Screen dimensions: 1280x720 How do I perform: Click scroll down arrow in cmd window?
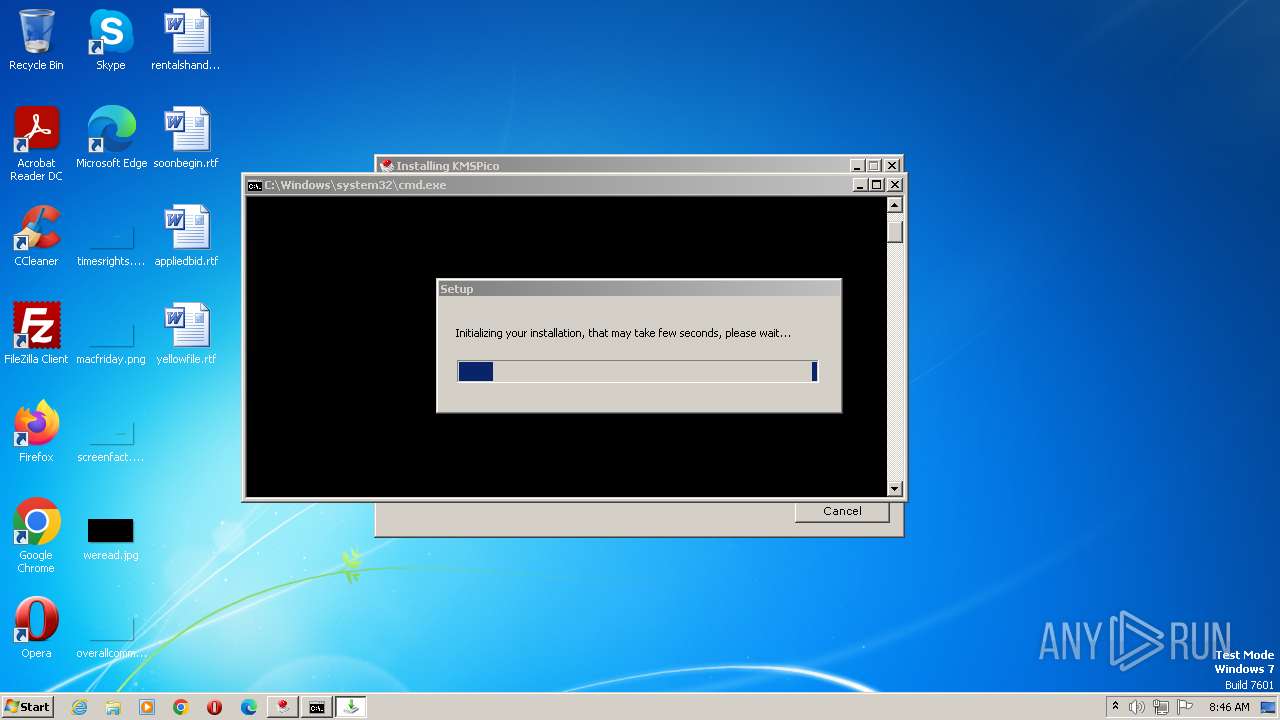(895, 489)
